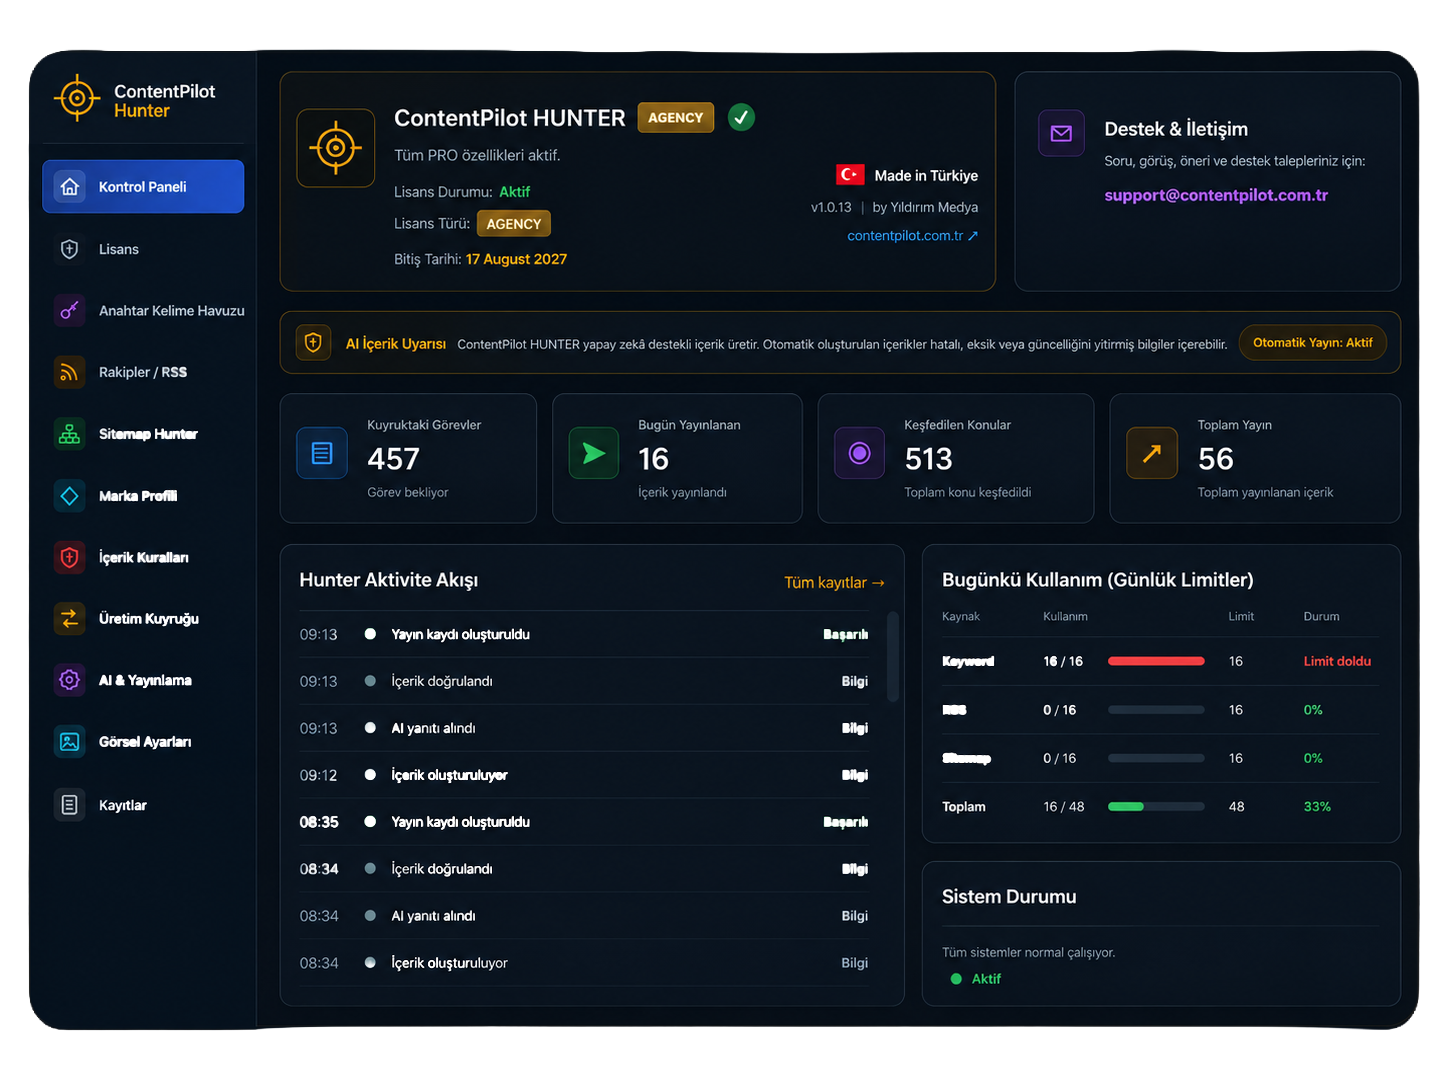Navigate to Rakipler / RSS
The image size is (1448, 1086).
pyautogui.click(x=143, y=372)
